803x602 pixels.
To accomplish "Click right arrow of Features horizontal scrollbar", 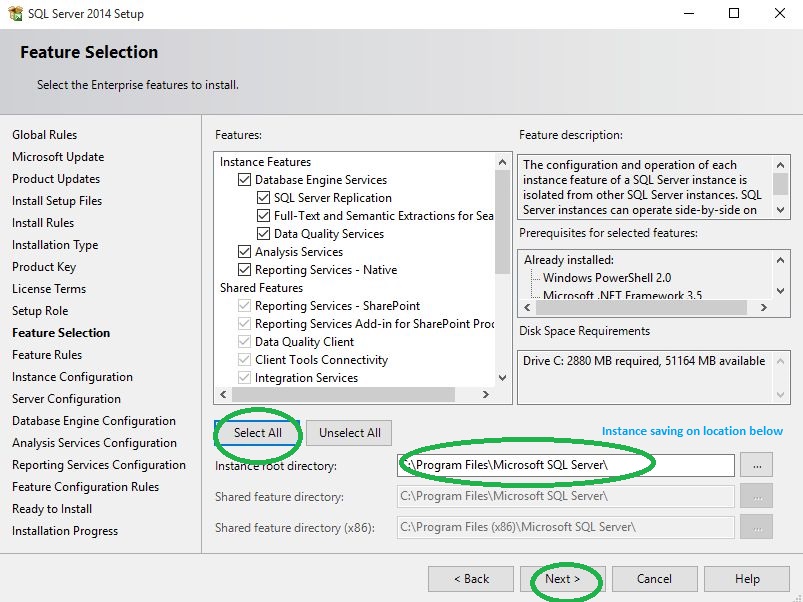I will (486, 394).
